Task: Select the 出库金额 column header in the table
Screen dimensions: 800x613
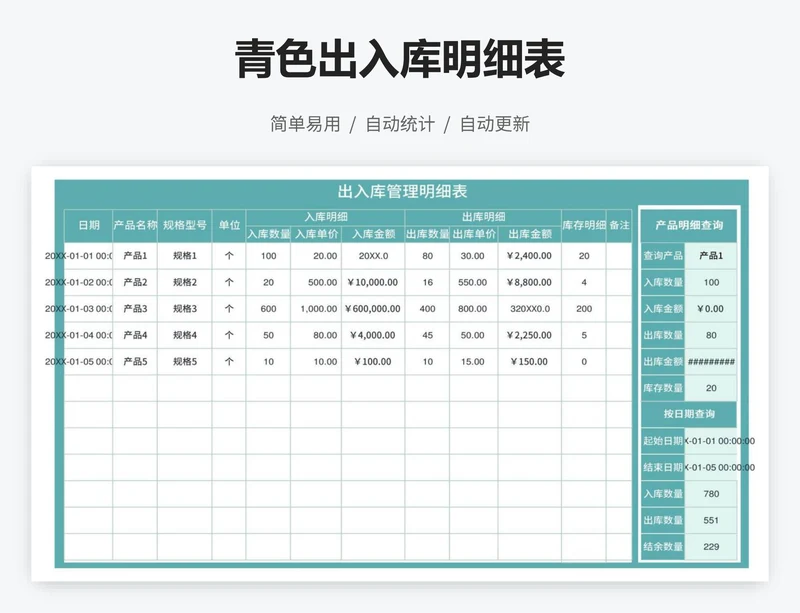Action: 530,234
